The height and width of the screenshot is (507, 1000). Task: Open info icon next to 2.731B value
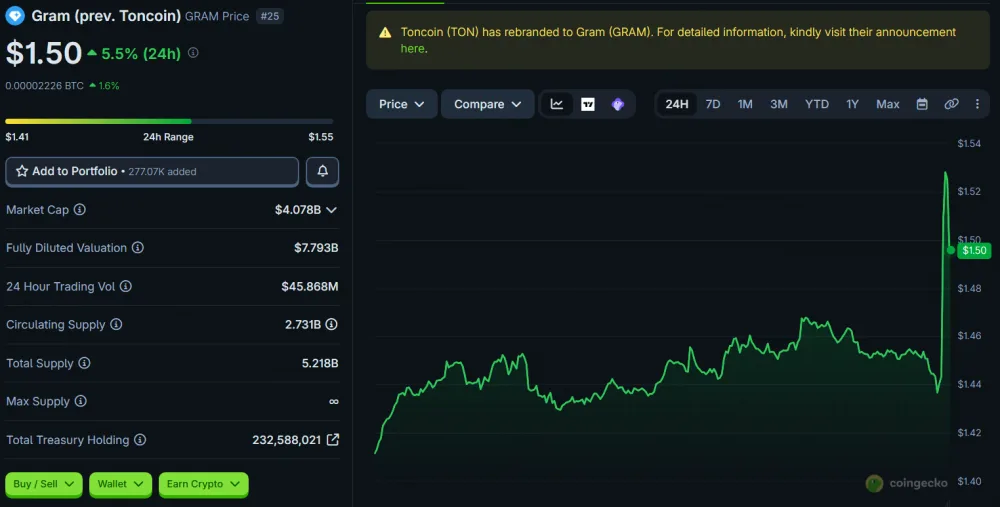[332, 325]
